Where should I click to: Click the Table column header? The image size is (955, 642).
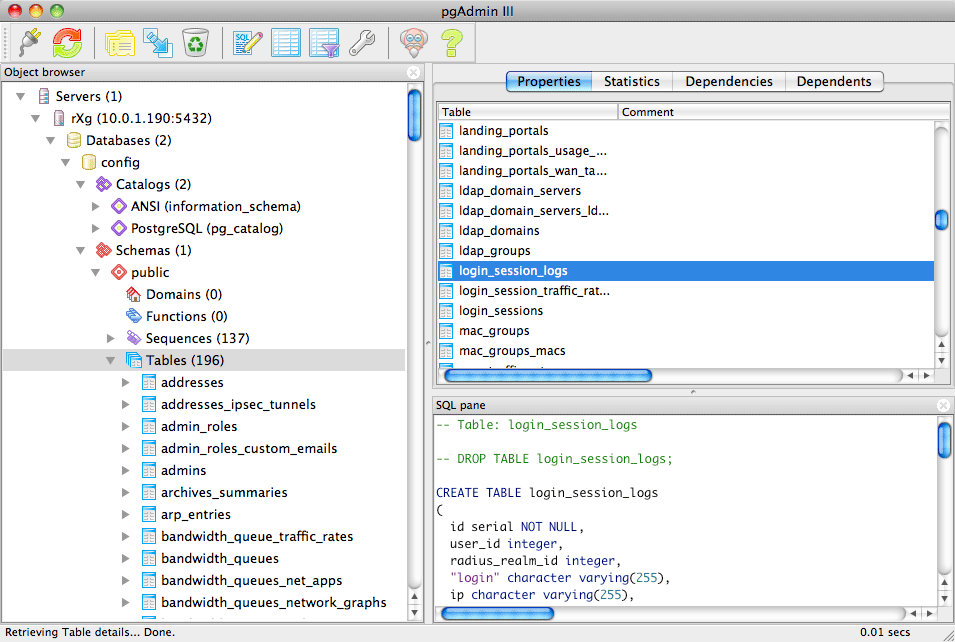[x=527, y=112]
